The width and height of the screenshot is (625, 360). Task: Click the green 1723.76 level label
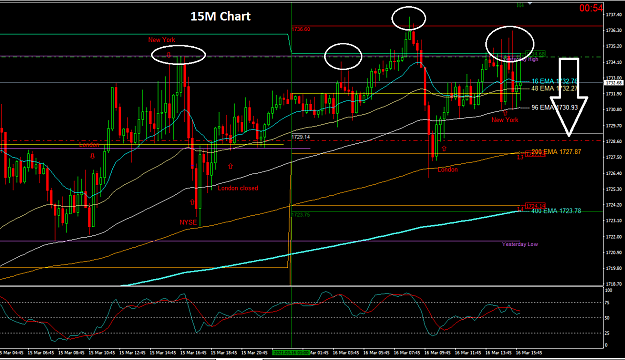301,215
